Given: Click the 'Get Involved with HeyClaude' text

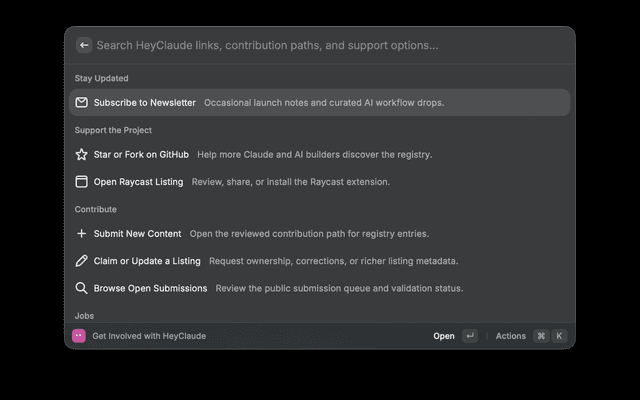Looking at the screenshot, I should [x=149, y=336].
